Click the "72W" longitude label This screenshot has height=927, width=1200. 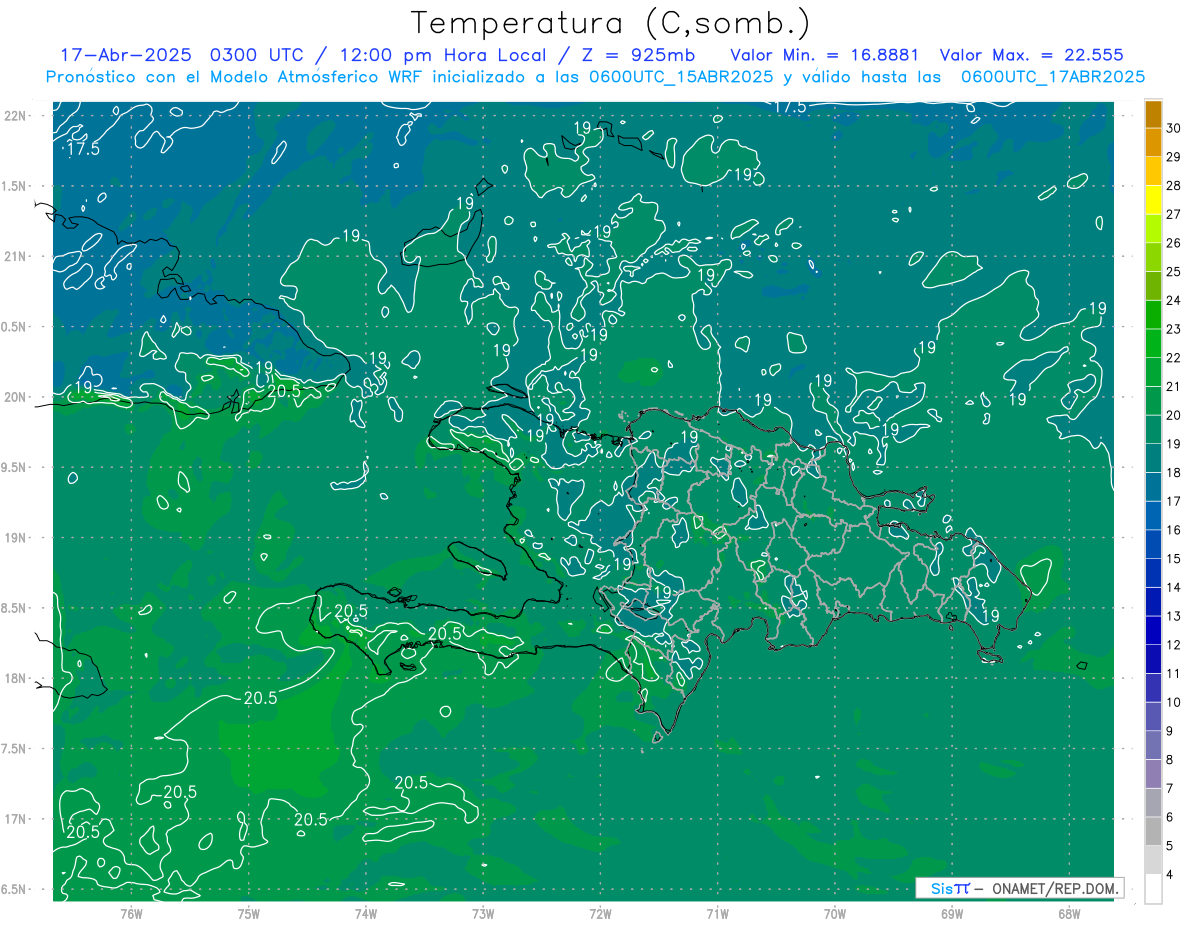[600, 913]
